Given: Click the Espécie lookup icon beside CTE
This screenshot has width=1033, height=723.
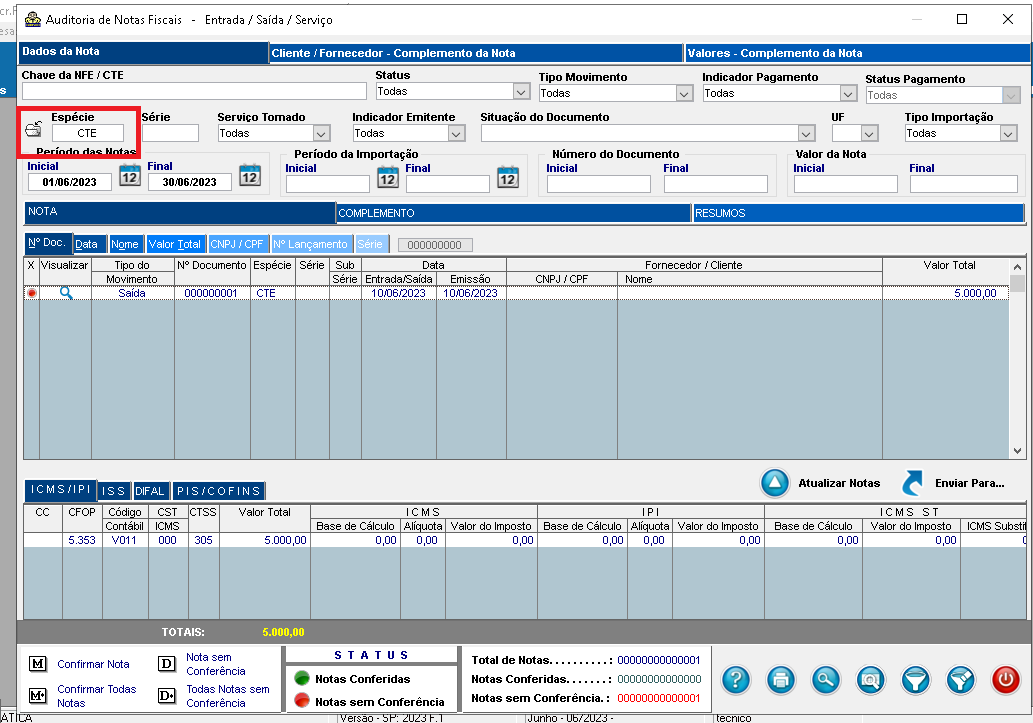Looking at the screenshot, I should tap(34, 130).
